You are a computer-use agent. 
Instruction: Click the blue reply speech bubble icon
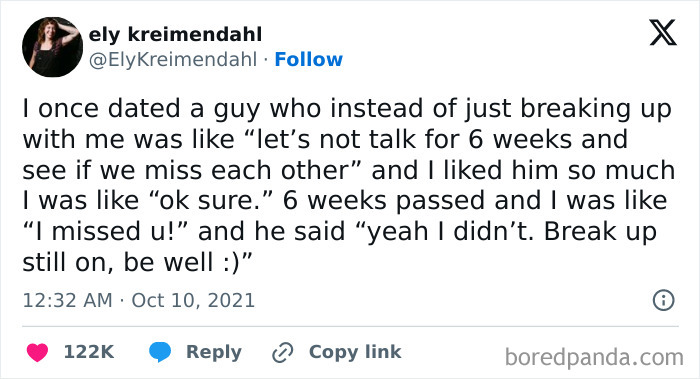[160, 352]
